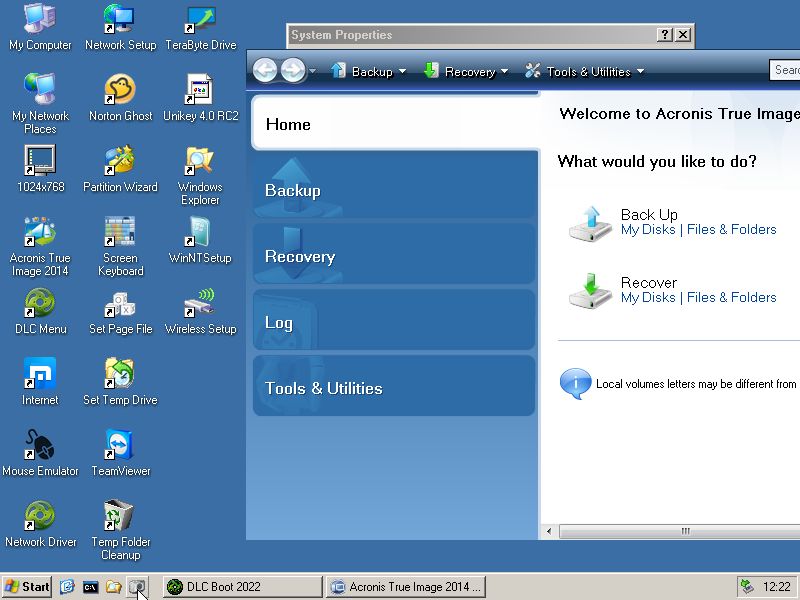Open Network Driver shortcut
The width and height of the screenshot is (800, 600).
[x=40, y=523]
